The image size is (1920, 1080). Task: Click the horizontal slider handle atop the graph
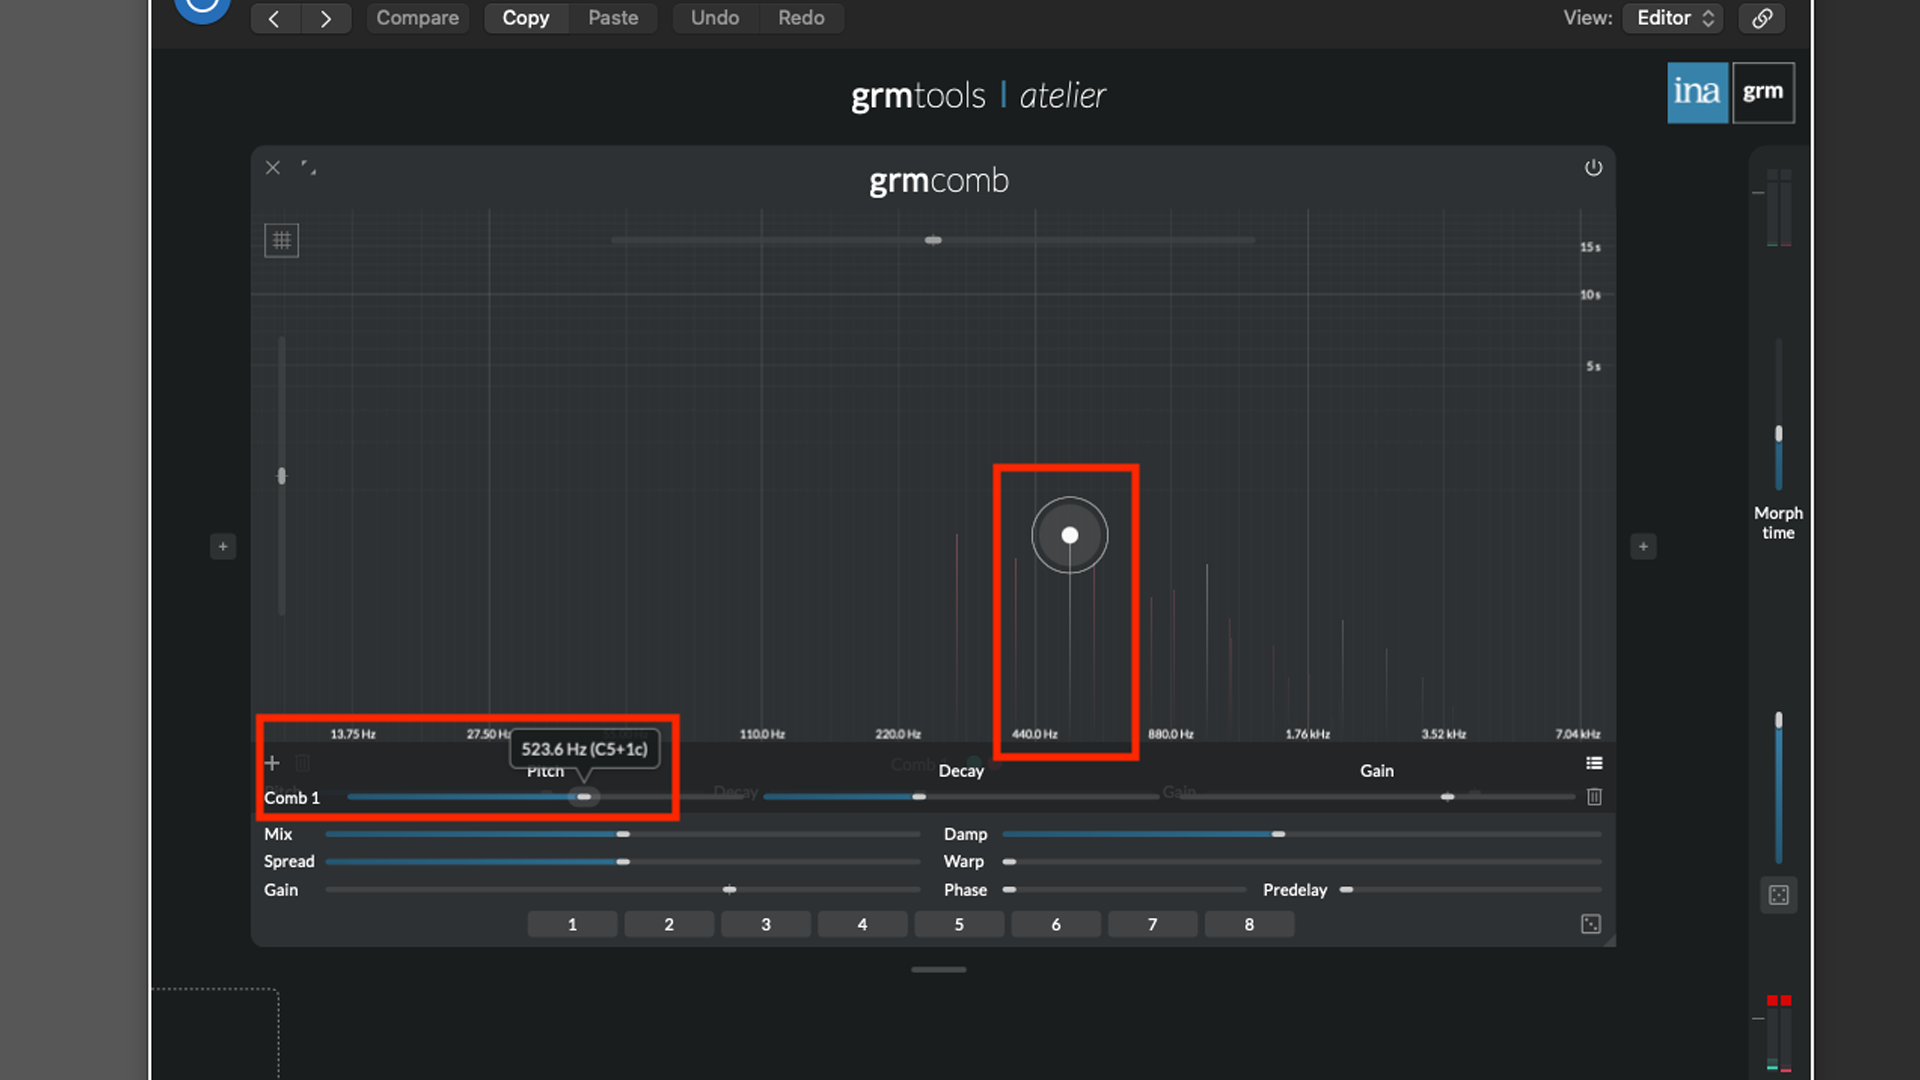click(x=933, y=240)
